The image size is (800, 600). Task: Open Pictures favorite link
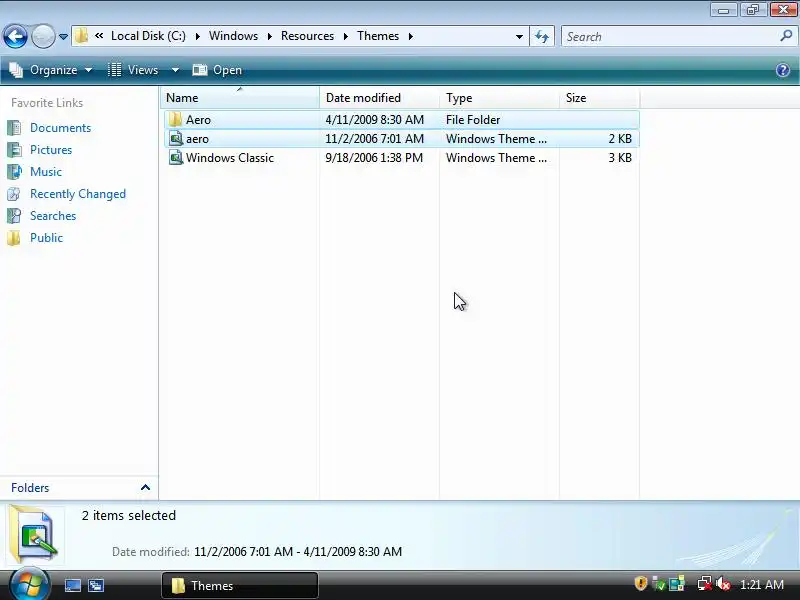[51, 149]
